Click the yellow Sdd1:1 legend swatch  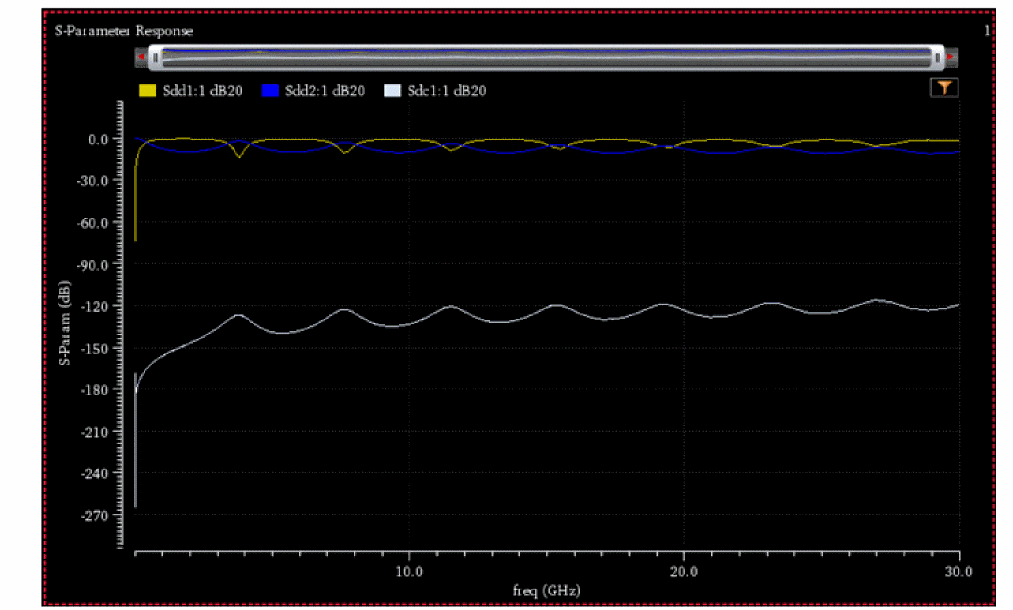[146, 91]
